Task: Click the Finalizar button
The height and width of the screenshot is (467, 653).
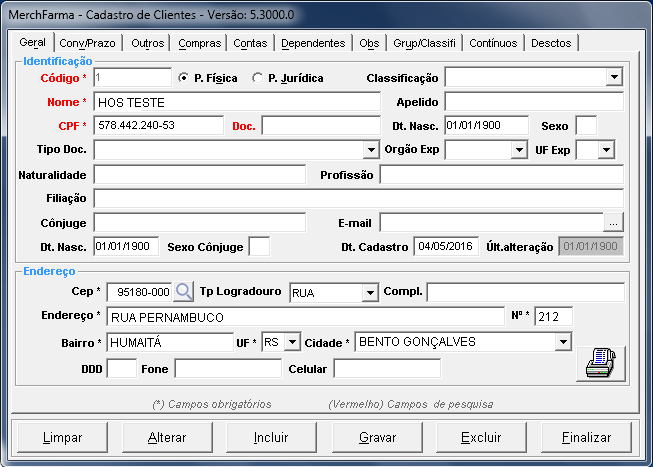Action: click(586, 438)
